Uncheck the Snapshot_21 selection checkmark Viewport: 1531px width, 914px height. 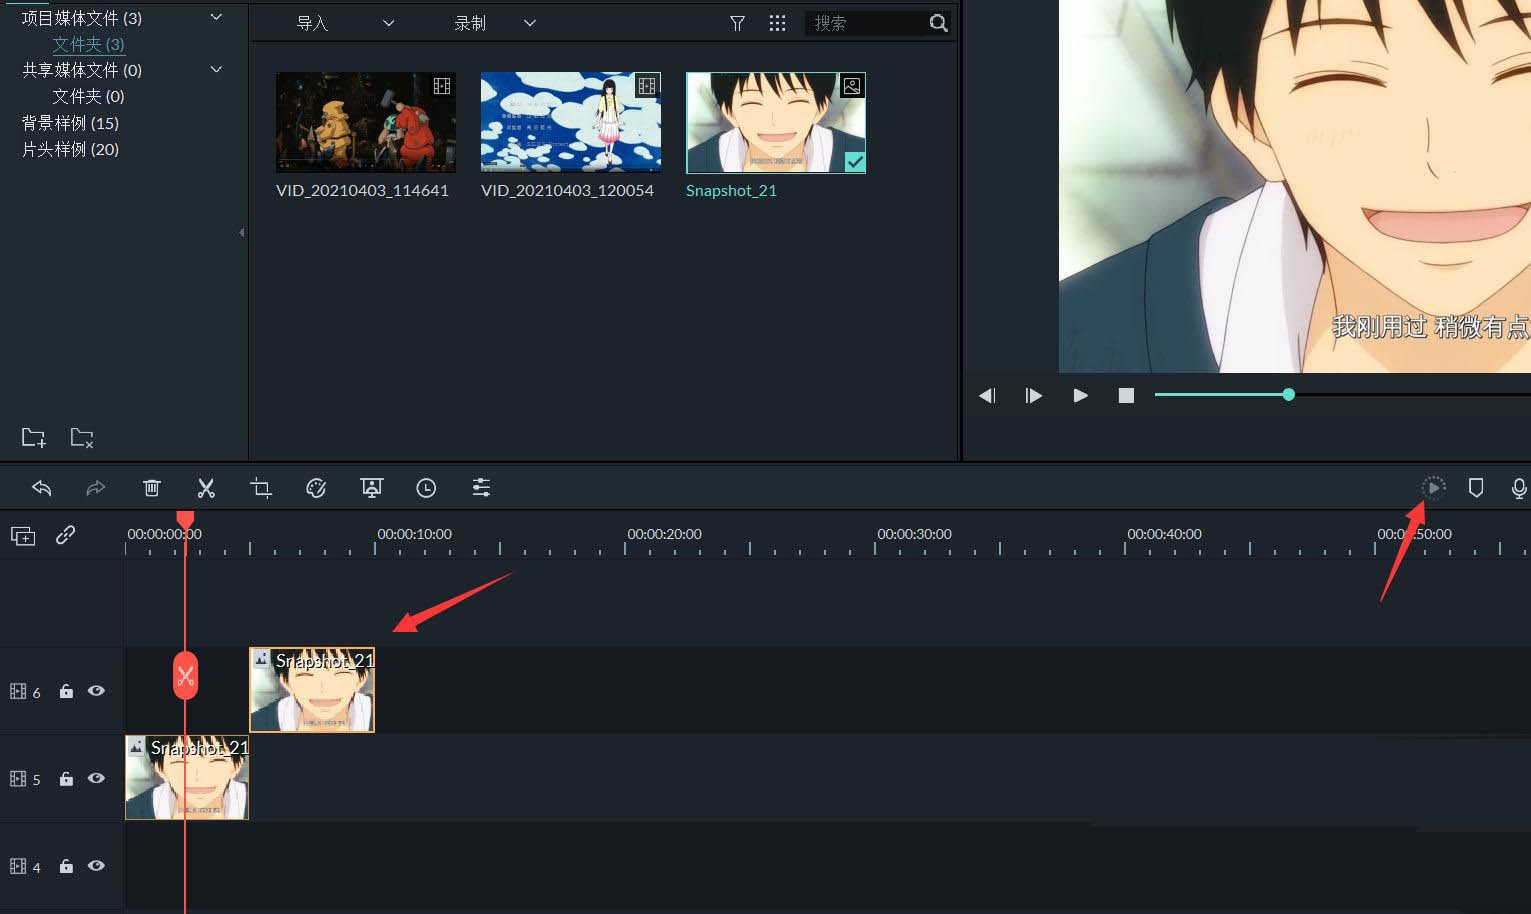tap(855, 160)
